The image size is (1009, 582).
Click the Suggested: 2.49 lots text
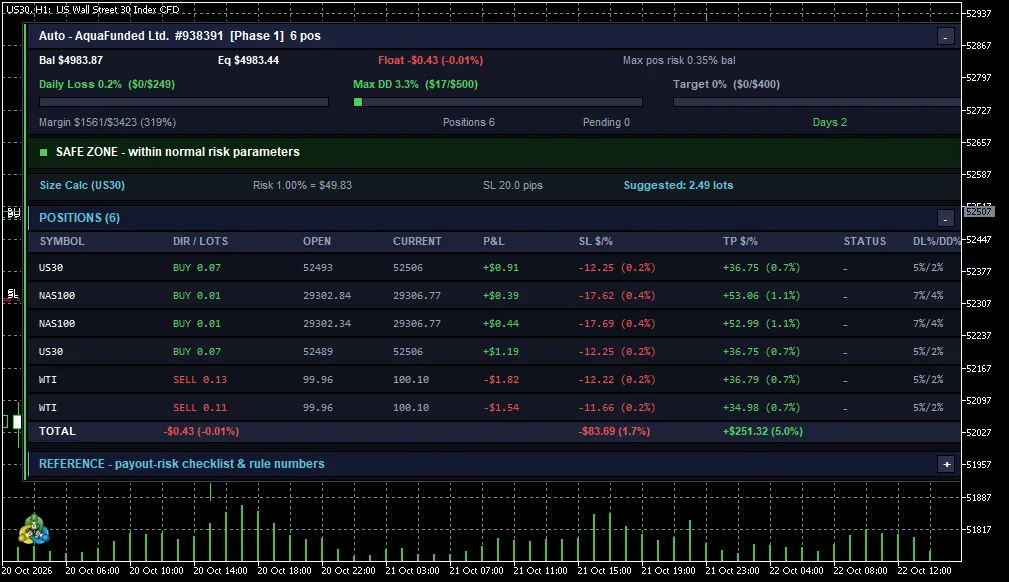pos(678,185)
